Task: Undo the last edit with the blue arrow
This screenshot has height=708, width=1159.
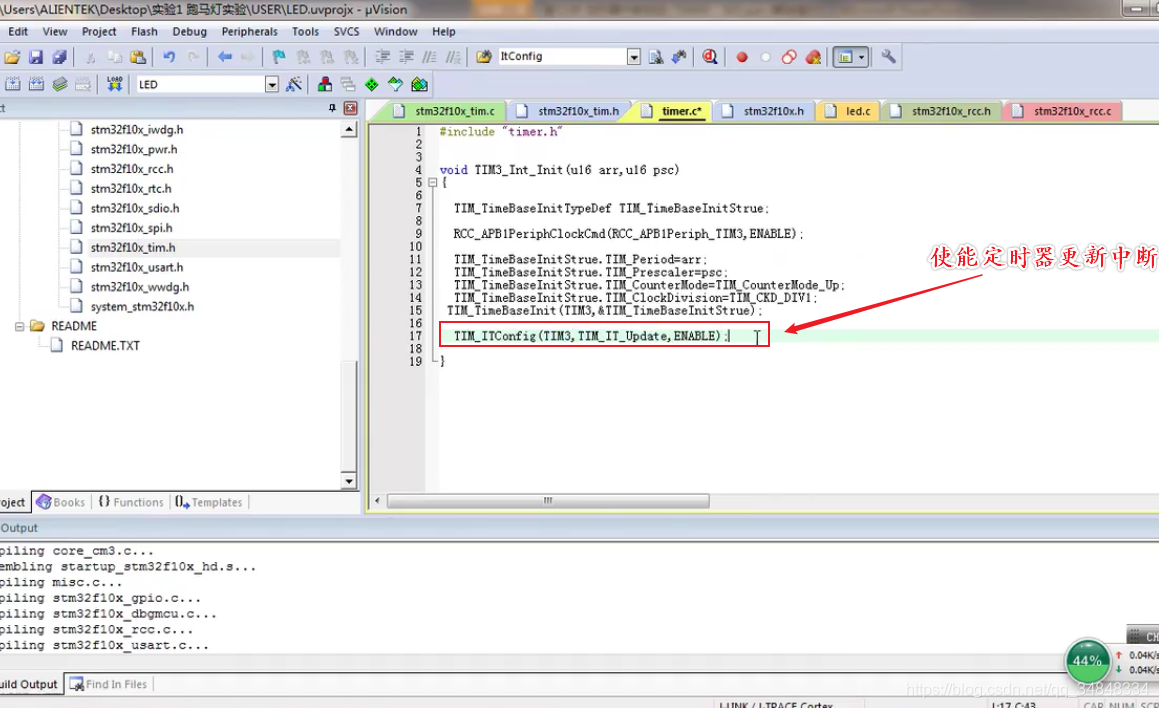Action: (x=169, y=57)
